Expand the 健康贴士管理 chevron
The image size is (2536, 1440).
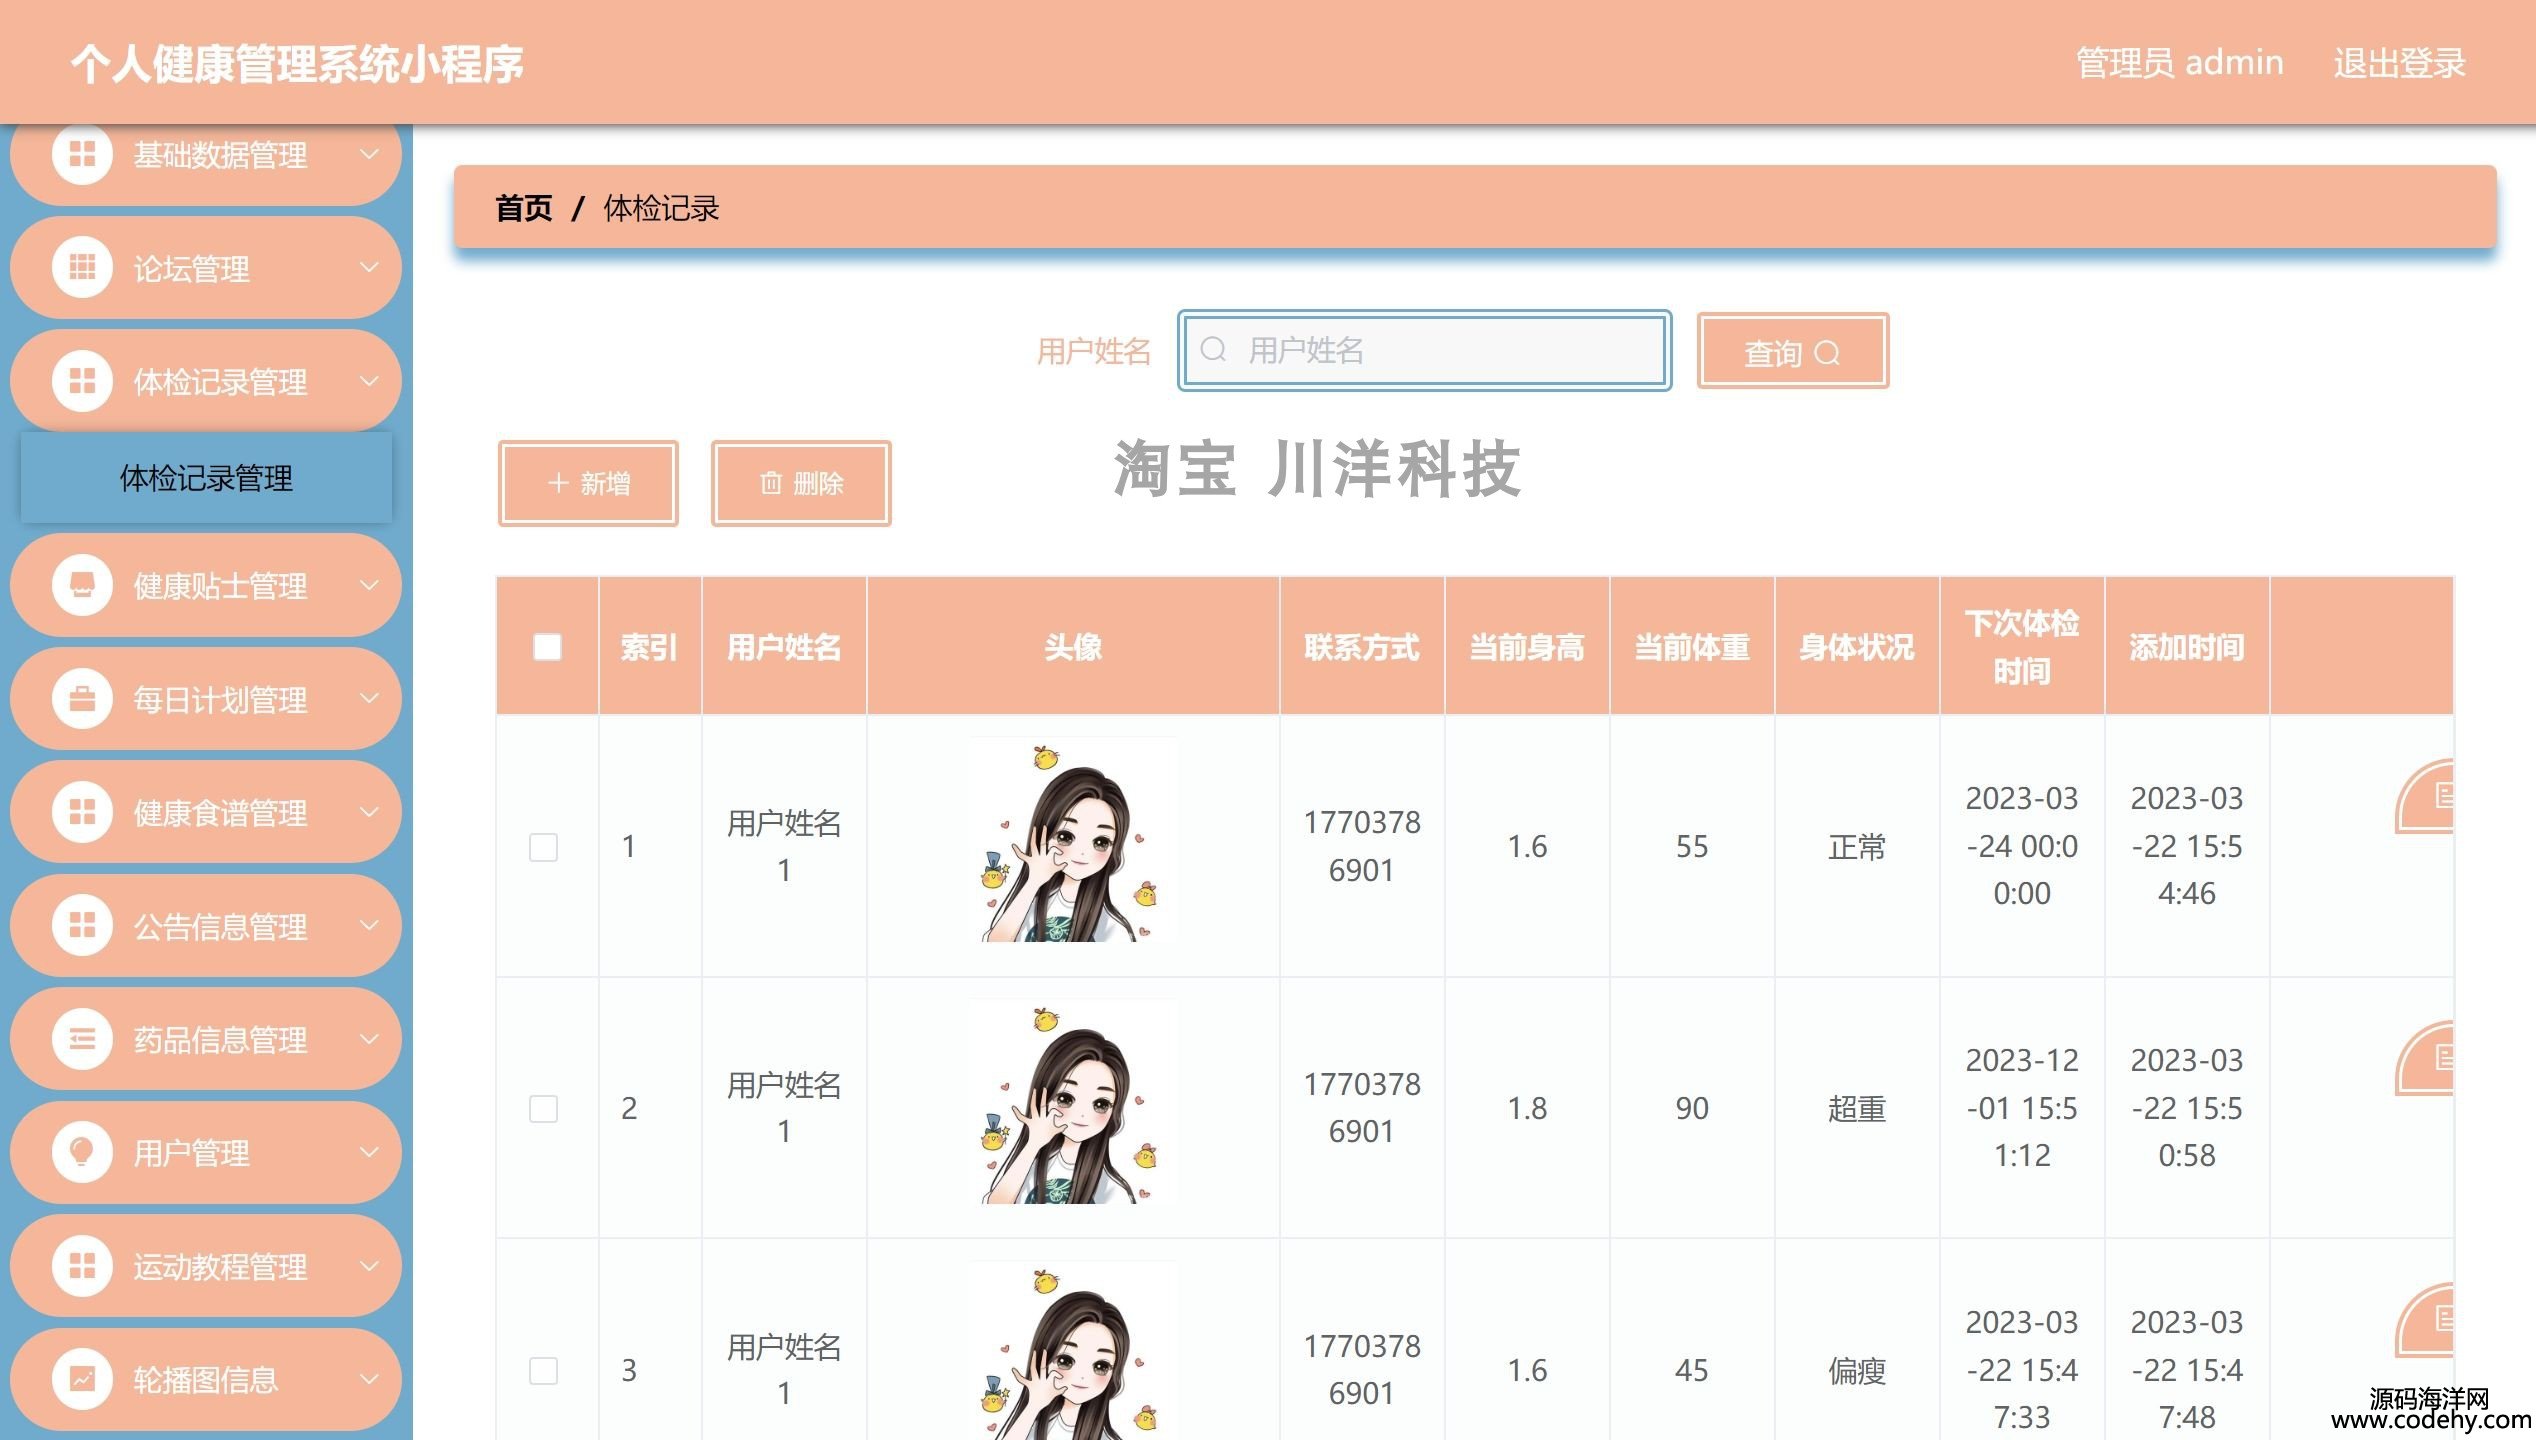(369, 585)
